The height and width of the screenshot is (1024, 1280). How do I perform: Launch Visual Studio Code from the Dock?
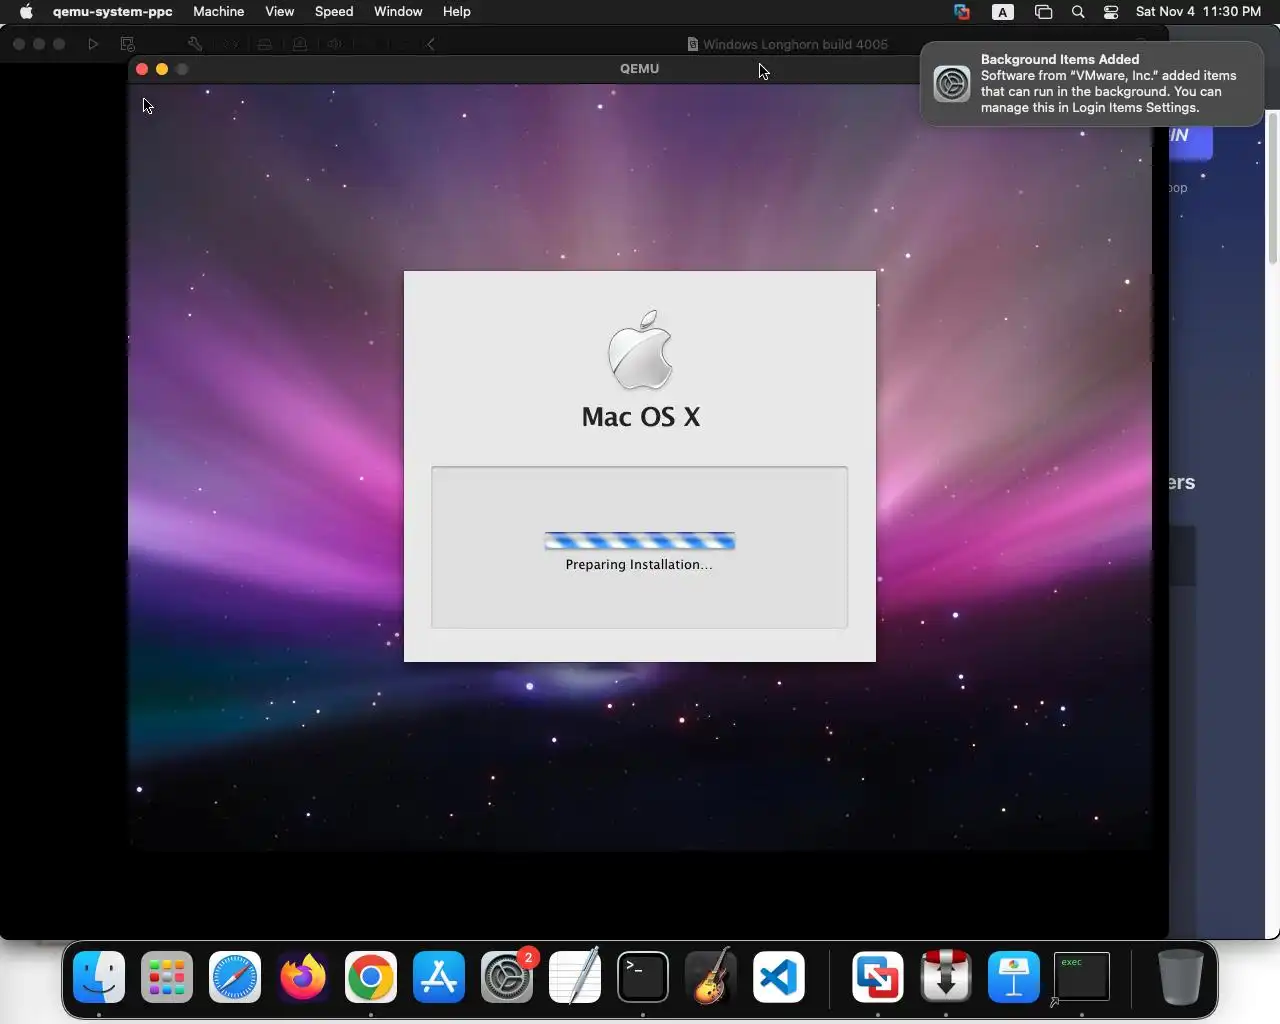pyautogui.click(x=779, y=977)
